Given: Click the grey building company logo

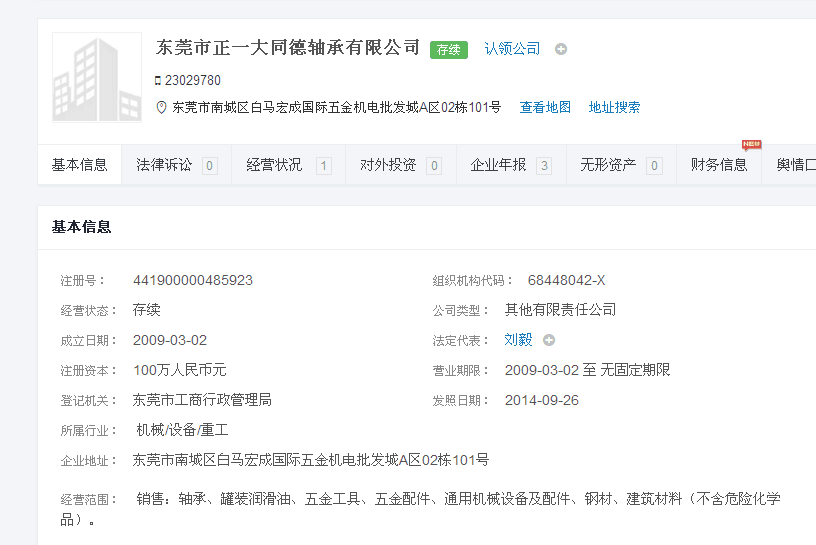Looking at the screenshot, I should [97, 77].
